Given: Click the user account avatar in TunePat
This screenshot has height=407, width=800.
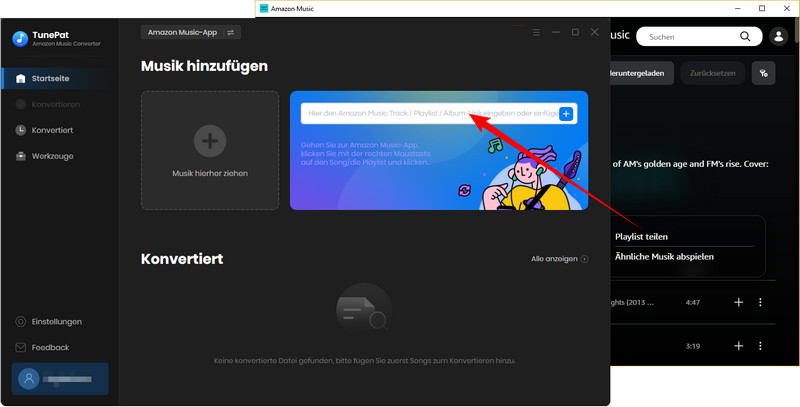Looking at the screenshot, I should pyautogui.click(x=29, y=379).
